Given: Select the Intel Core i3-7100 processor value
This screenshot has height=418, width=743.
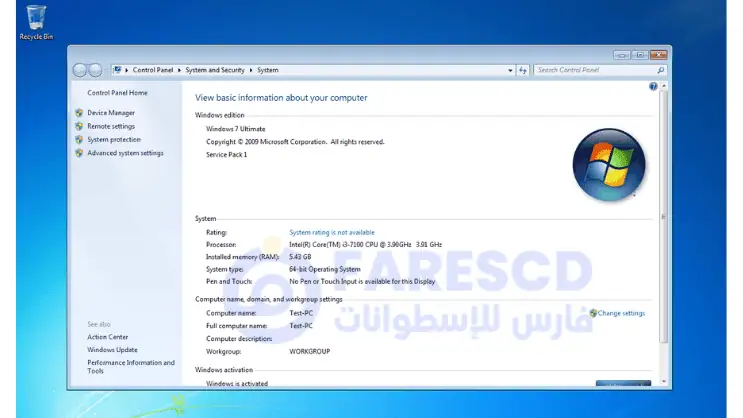Looking at the screenshot, I should point(365,245).
